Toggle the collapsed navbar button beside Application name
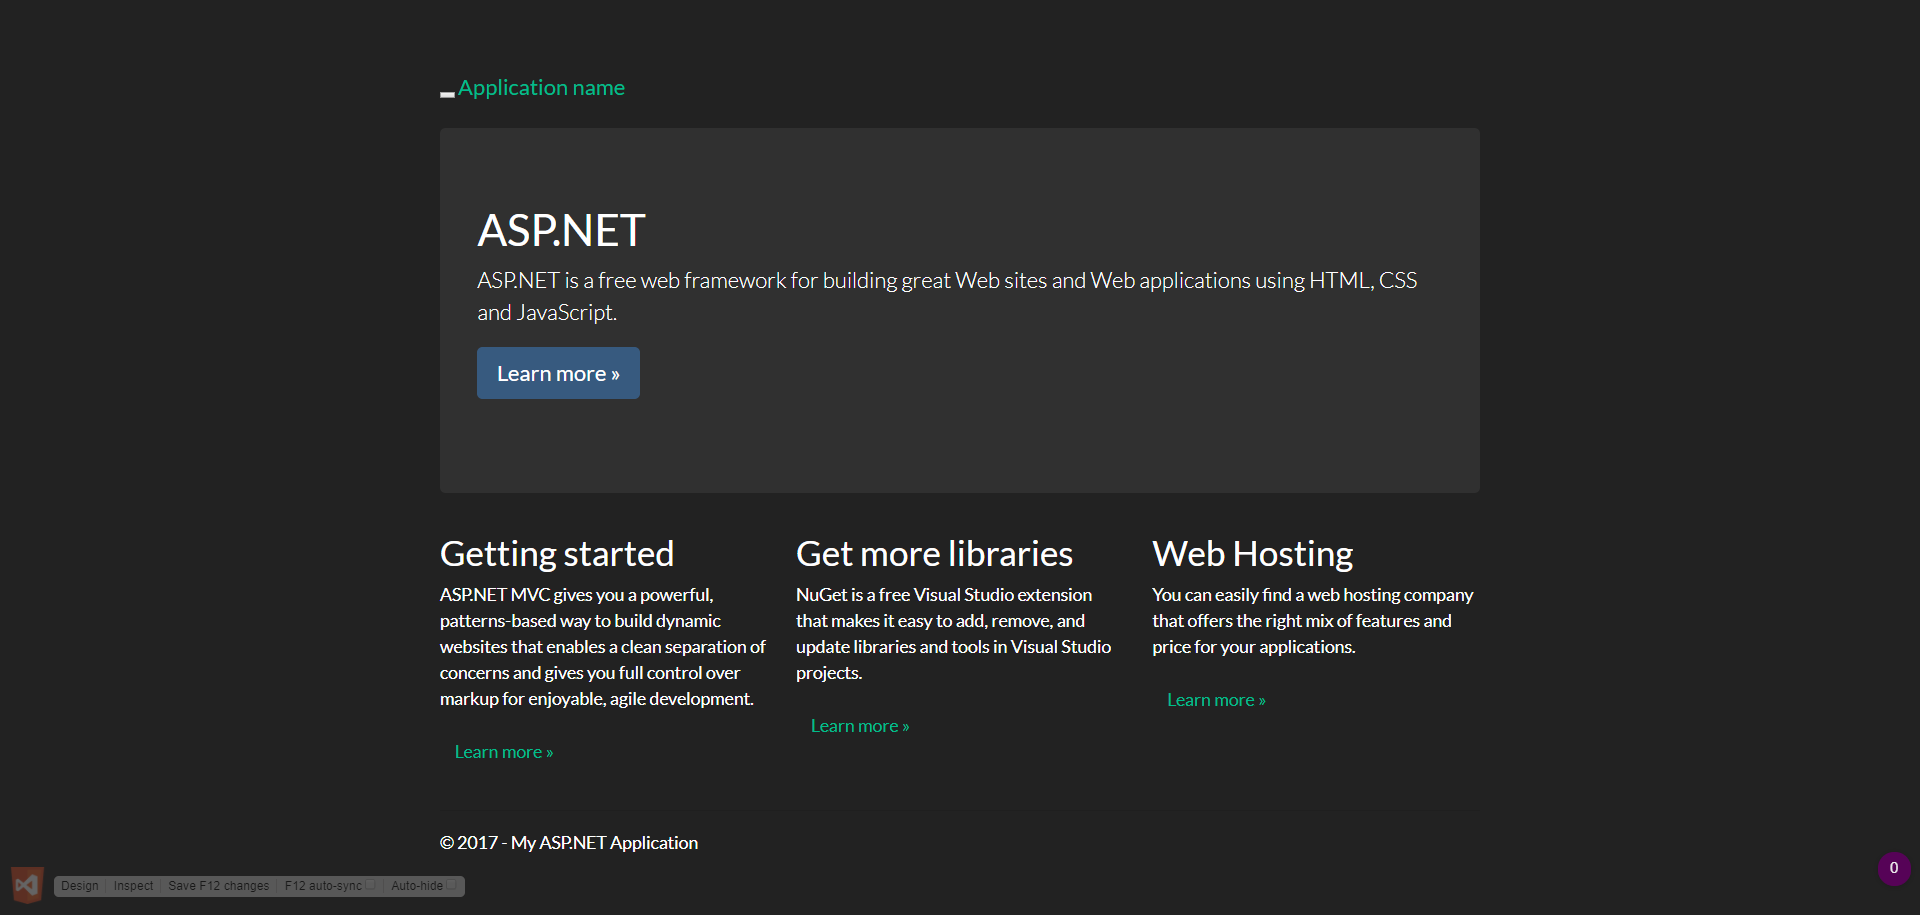Screen dimensions: 1920x915 point(447,94)
